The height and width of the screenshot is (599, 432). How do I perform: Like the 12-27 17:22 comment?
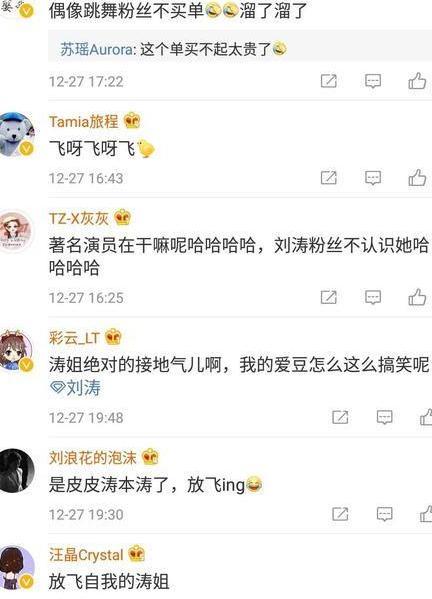tap(417, 81)
